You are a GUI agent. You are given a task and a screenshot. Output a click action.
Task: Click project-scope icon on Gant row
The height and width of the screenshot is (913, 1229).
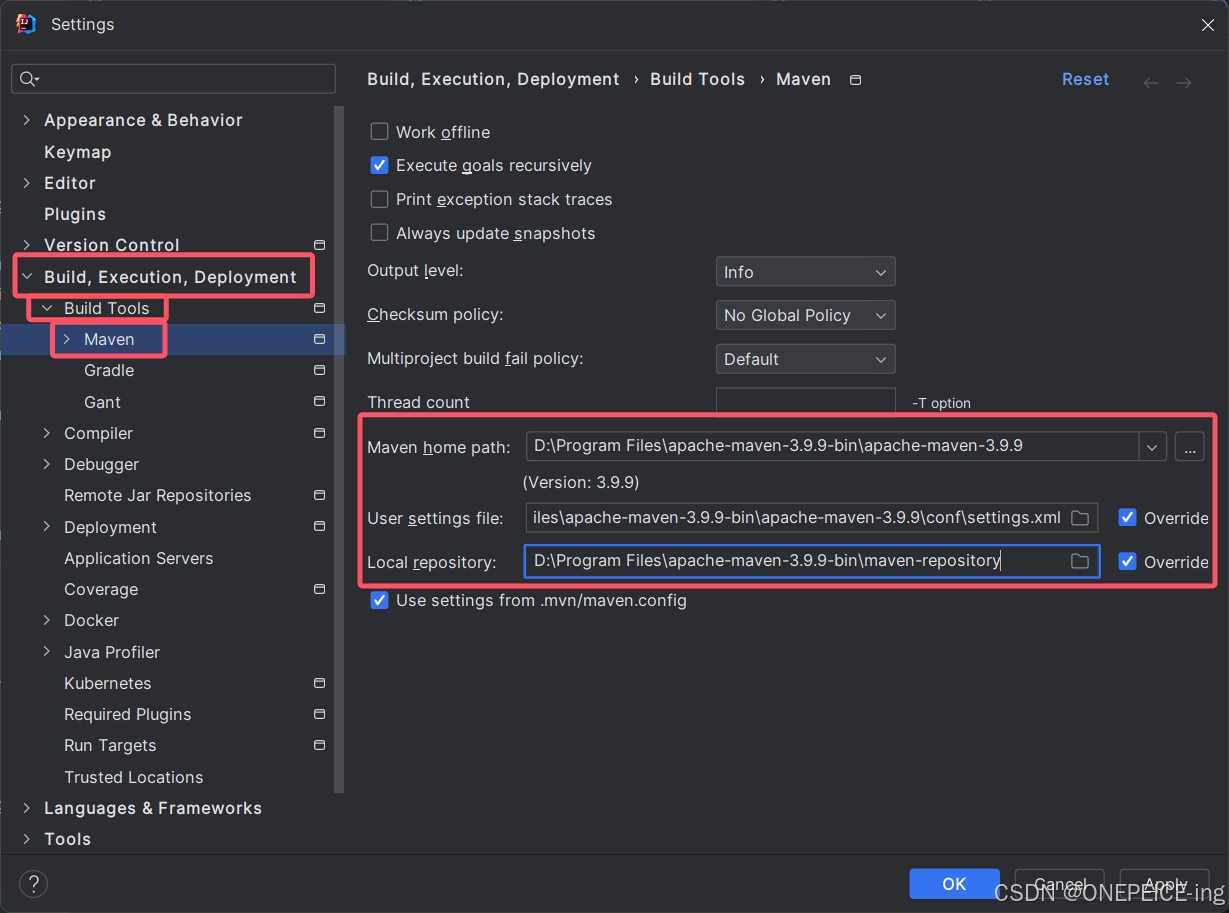tap(319, 402)
